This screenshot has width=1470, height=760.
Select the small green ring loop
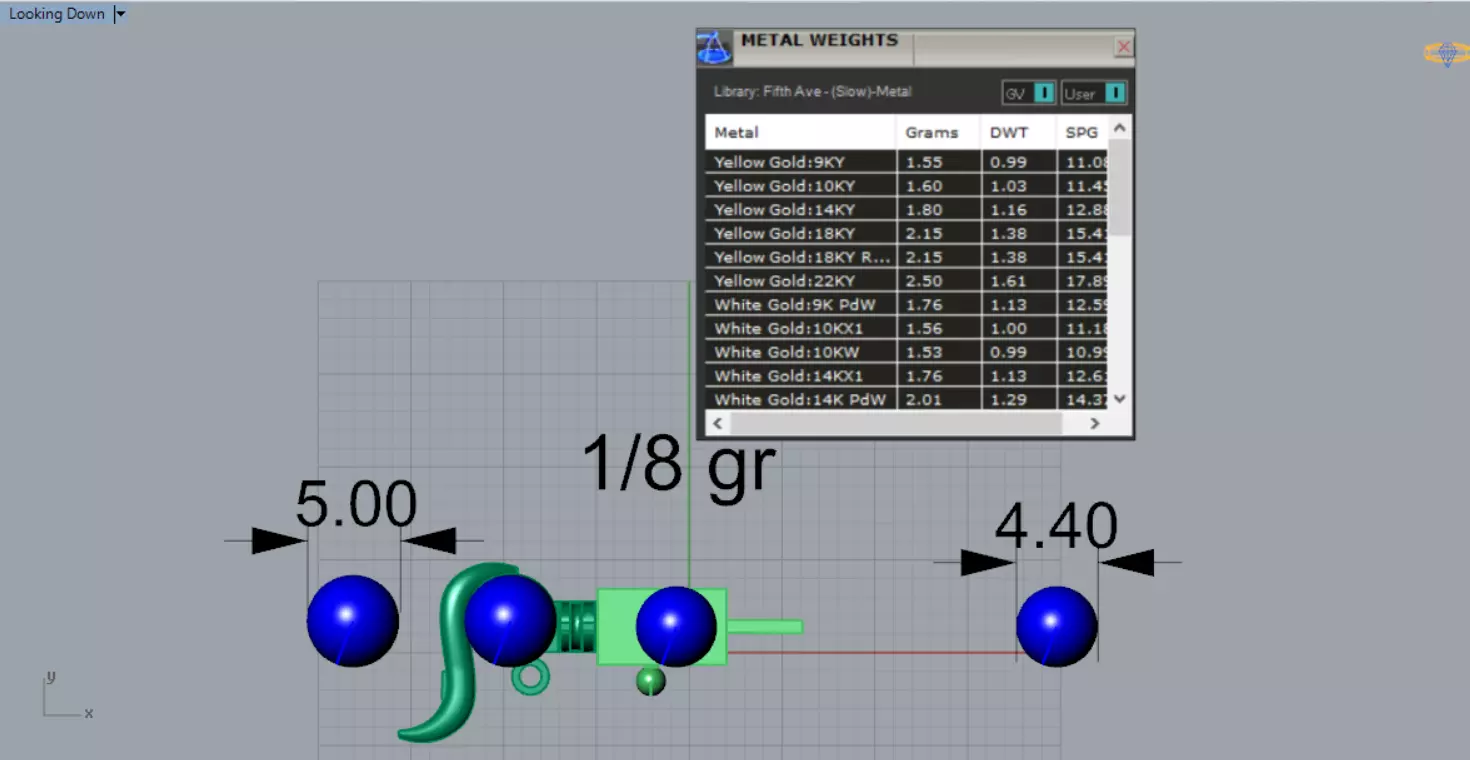(531, 677)
